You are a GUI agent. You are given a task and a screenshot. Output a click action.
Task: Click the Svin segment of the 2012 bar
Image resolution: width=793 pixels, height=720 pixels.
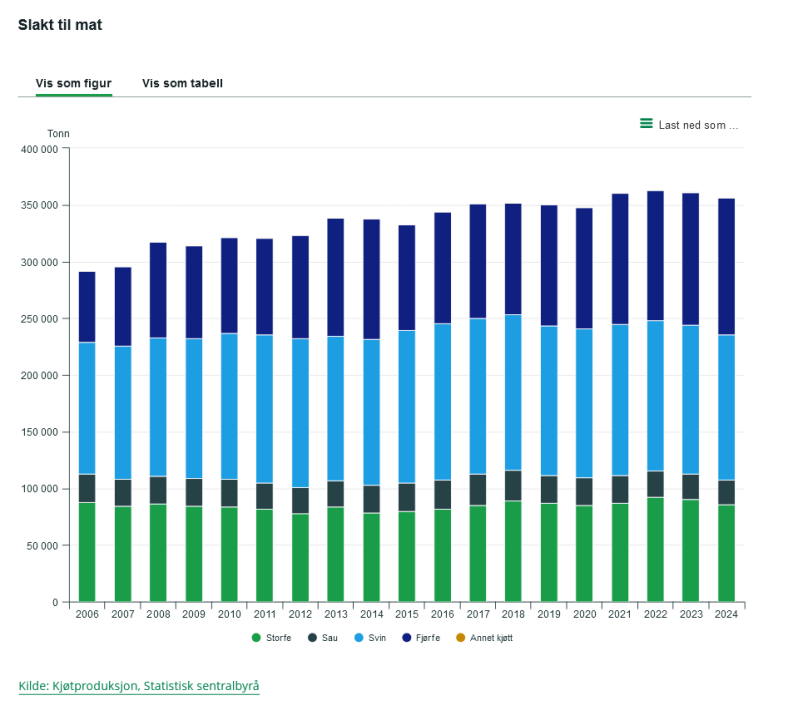point(300,413)
